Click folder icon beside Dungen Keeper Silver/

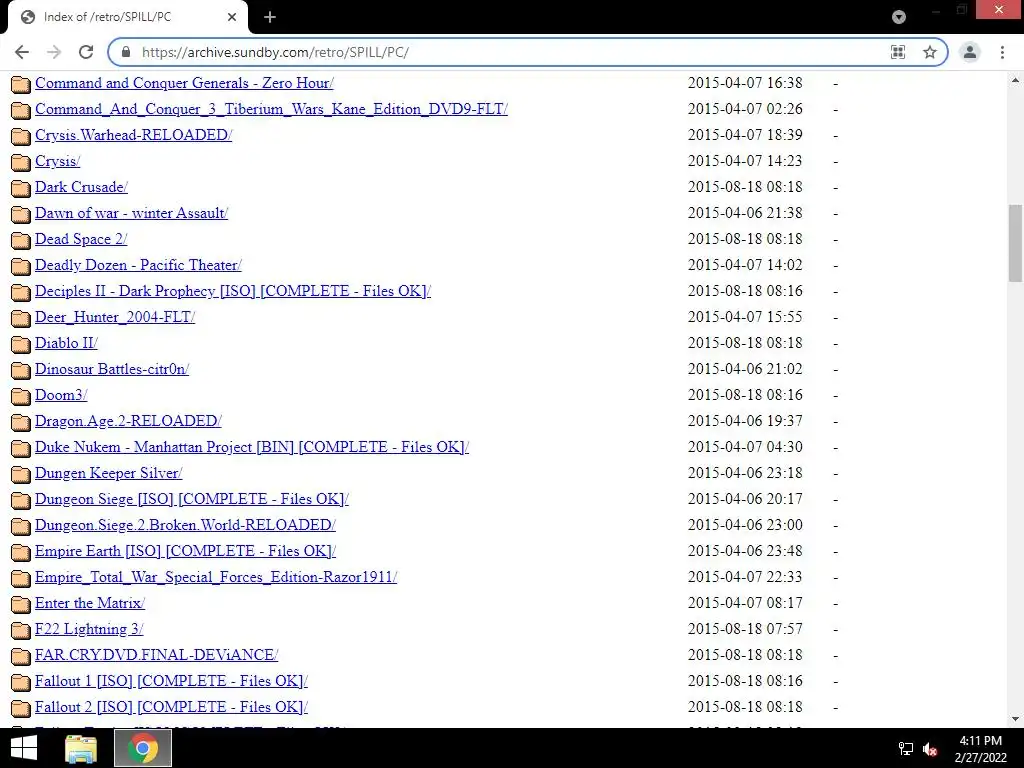[21, 474]
